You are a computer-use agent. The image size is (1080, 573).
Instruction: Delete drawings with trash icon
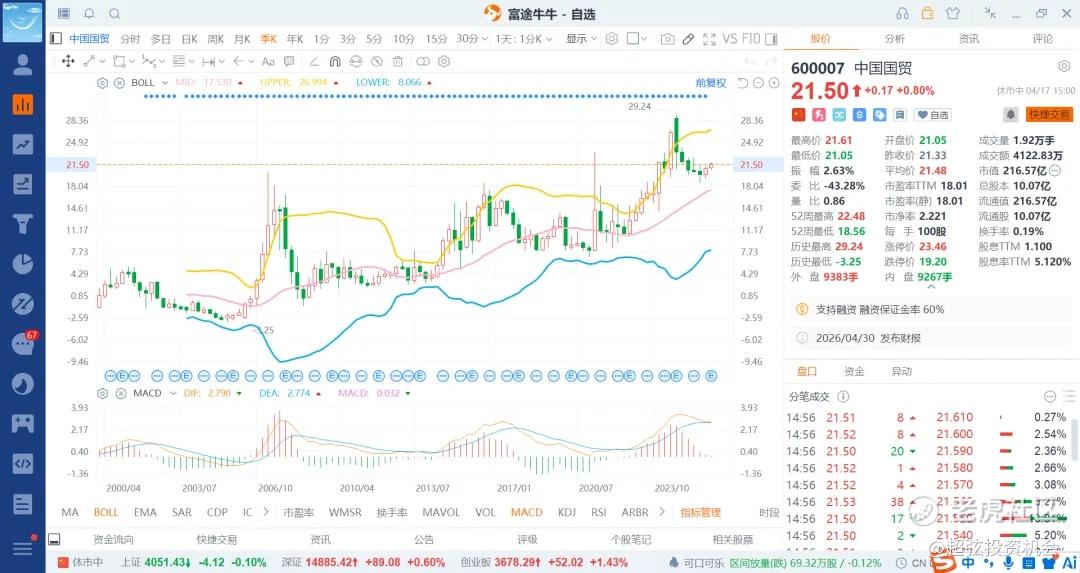click(x=397, y=61)
